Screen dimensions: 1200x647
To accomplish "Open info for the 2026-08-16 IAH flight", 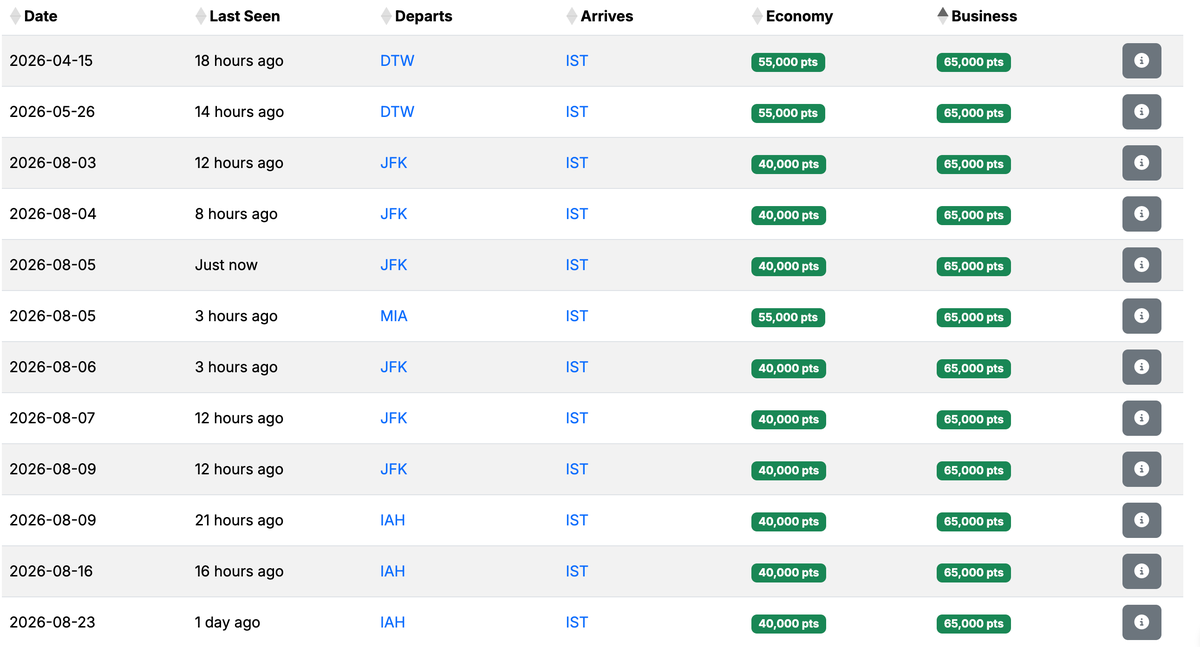I will pos(1141,571).
